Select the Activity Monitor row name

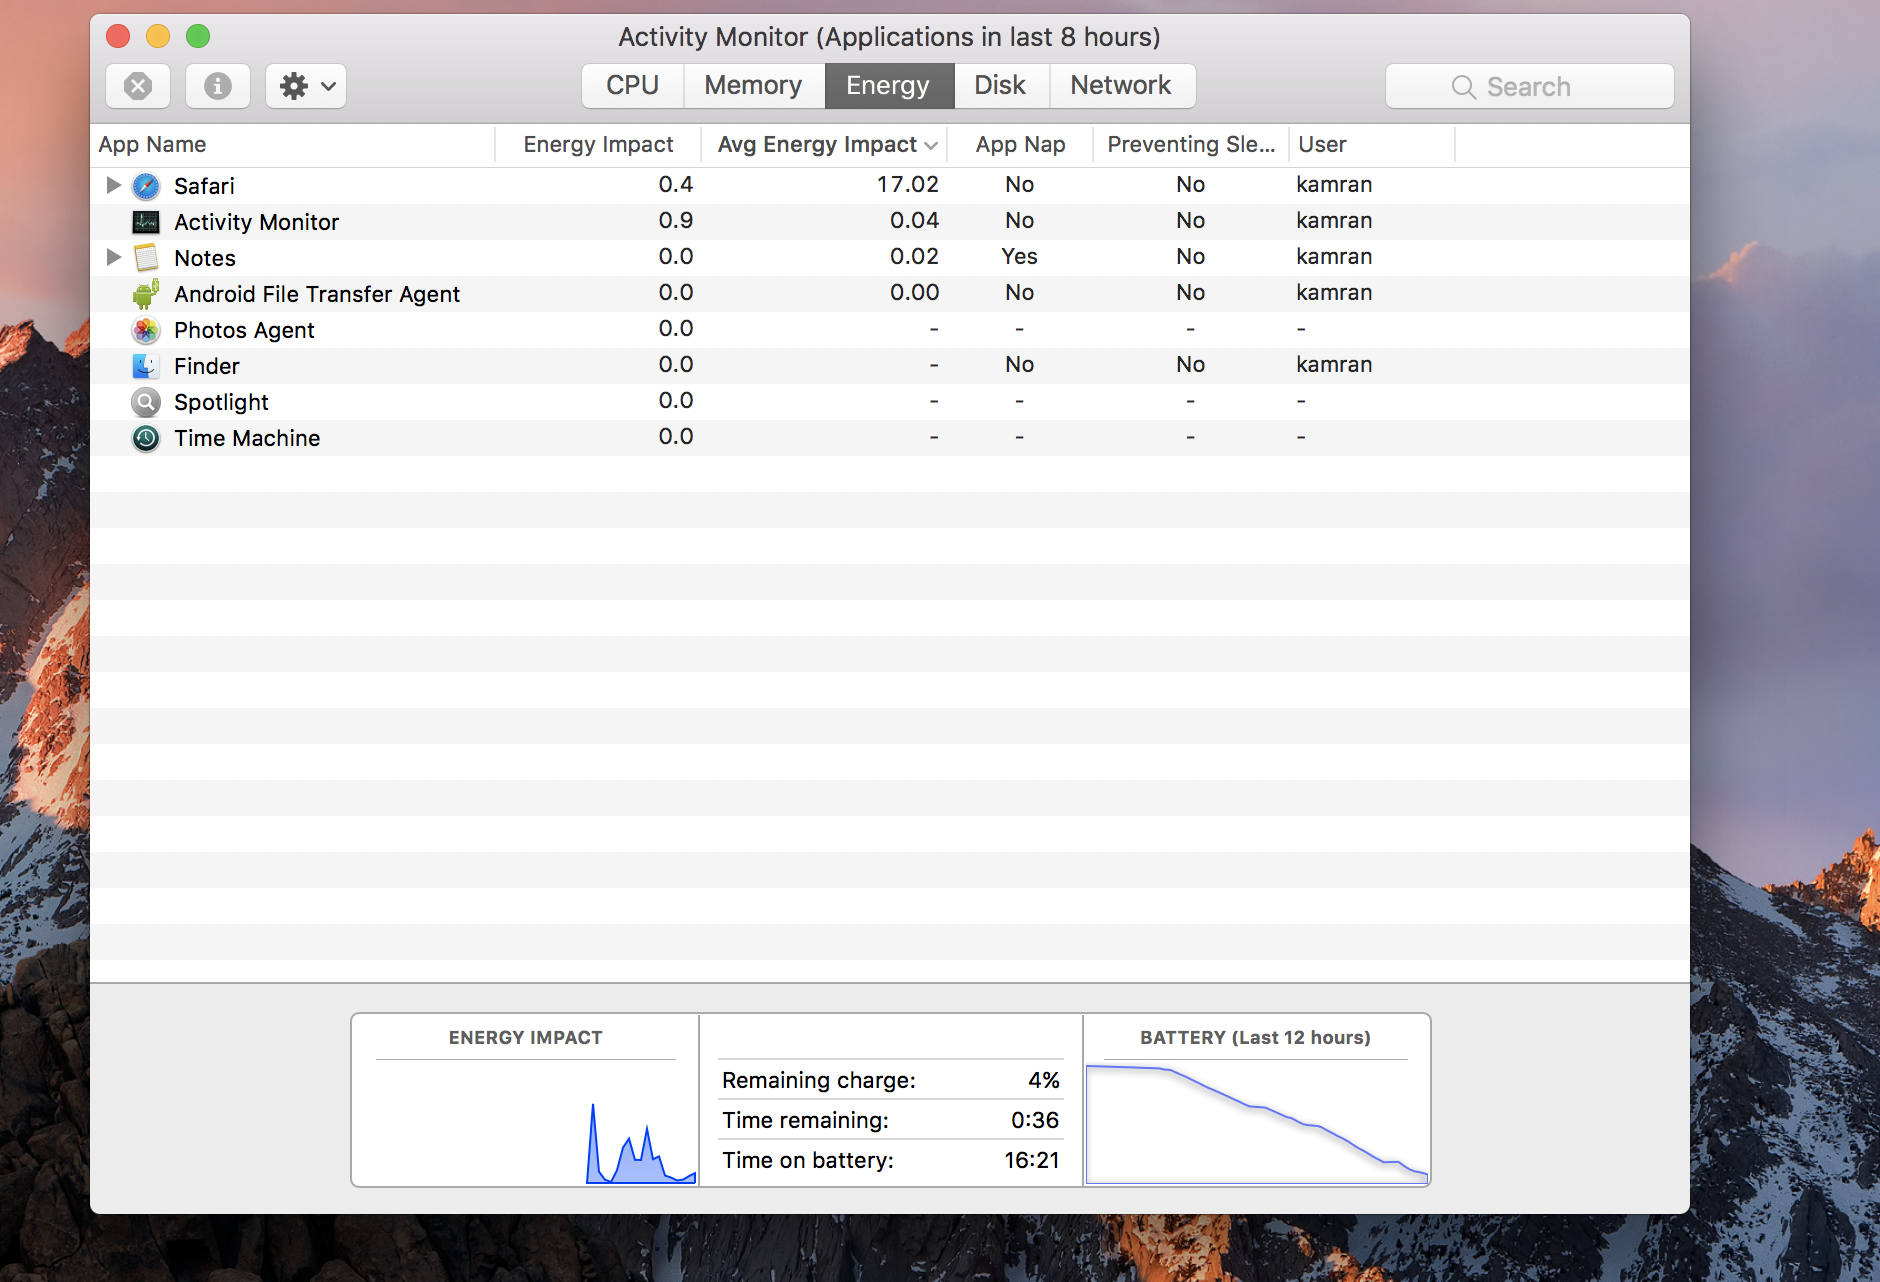click(256, 222)
